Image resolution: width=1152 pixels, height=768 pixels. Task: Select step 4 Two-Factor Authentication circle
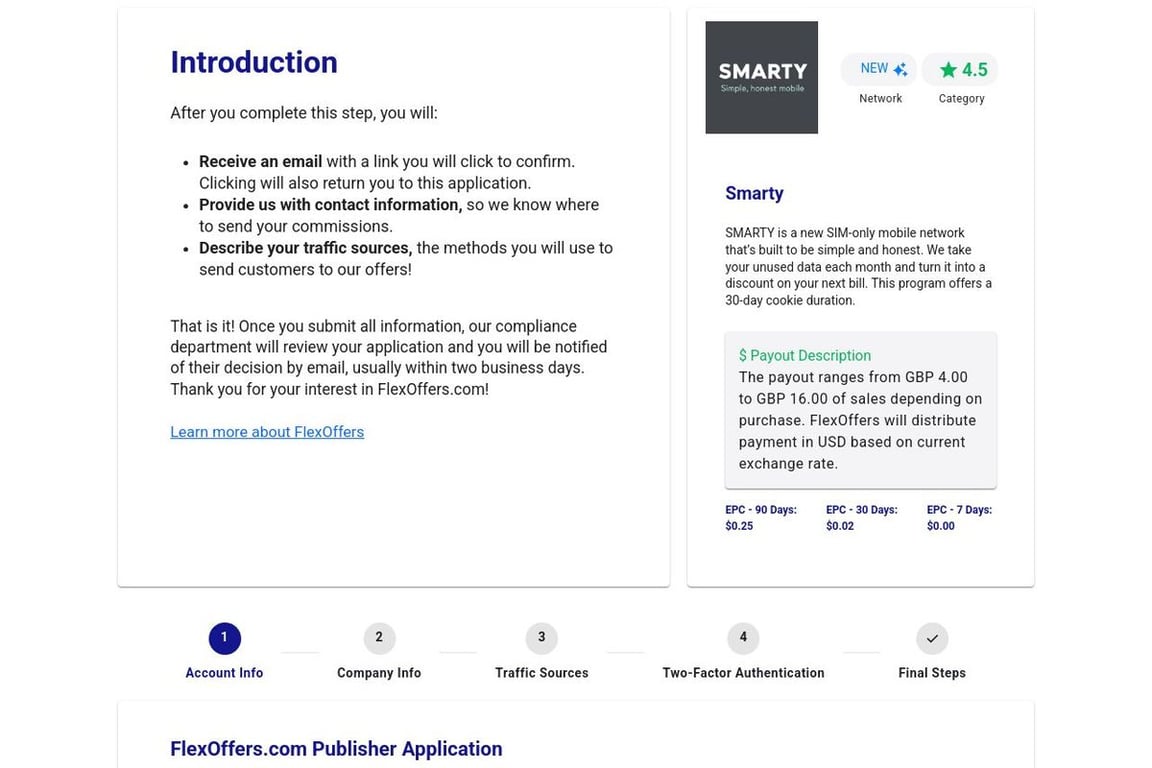pos(743,638)
